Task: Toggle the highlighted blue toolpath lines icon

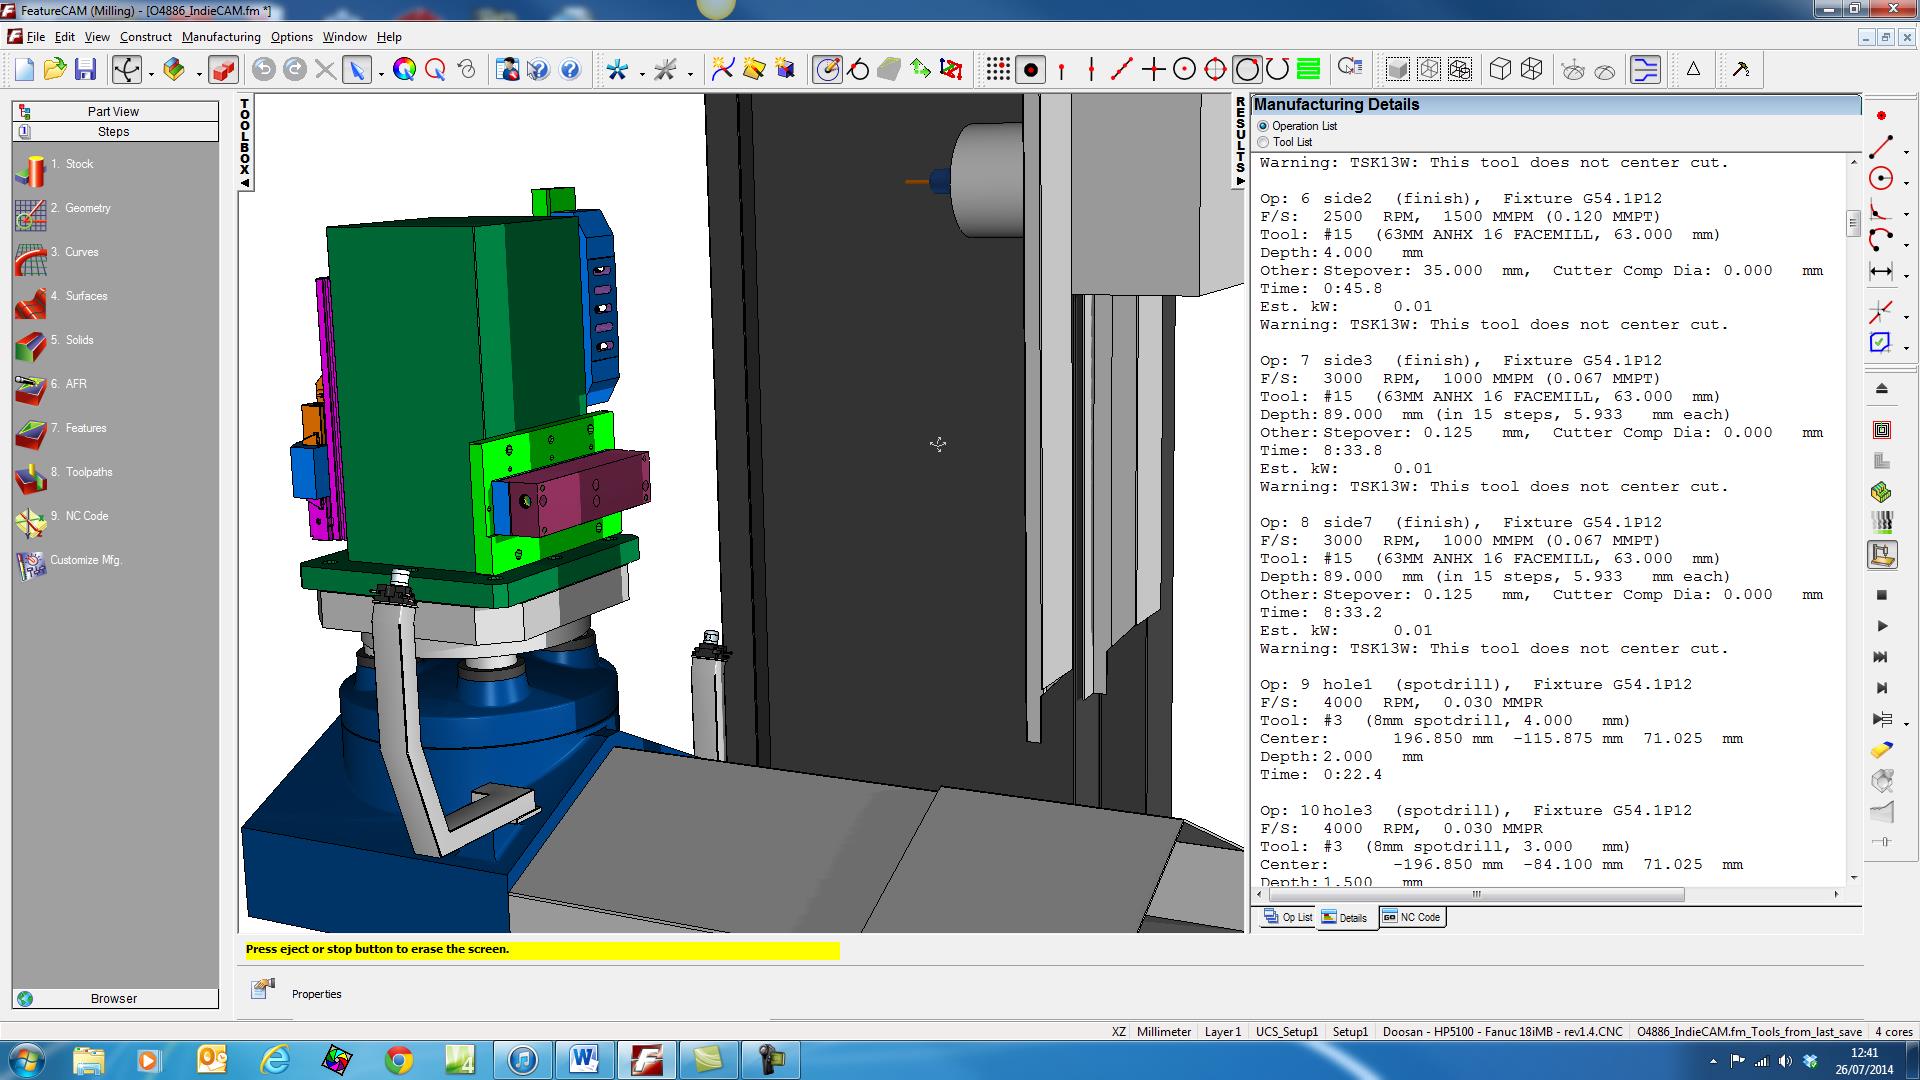Action: tap(1645, 69)
